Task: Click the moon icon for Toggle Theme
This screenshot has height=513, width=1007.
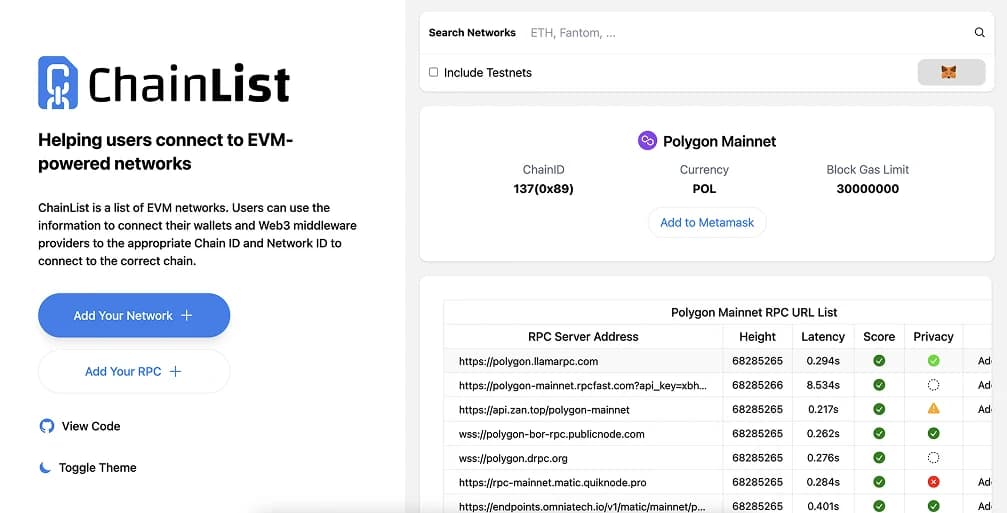Action: [x=45, y=467]
